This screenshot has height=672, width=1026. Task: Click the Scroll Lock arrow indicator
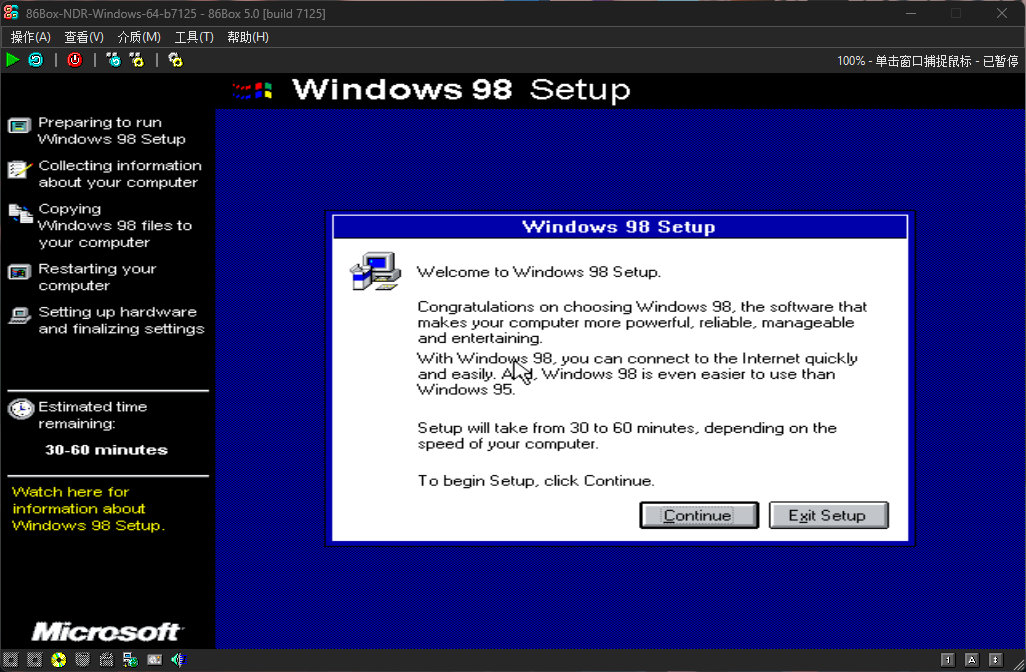(x=995, y=660)
